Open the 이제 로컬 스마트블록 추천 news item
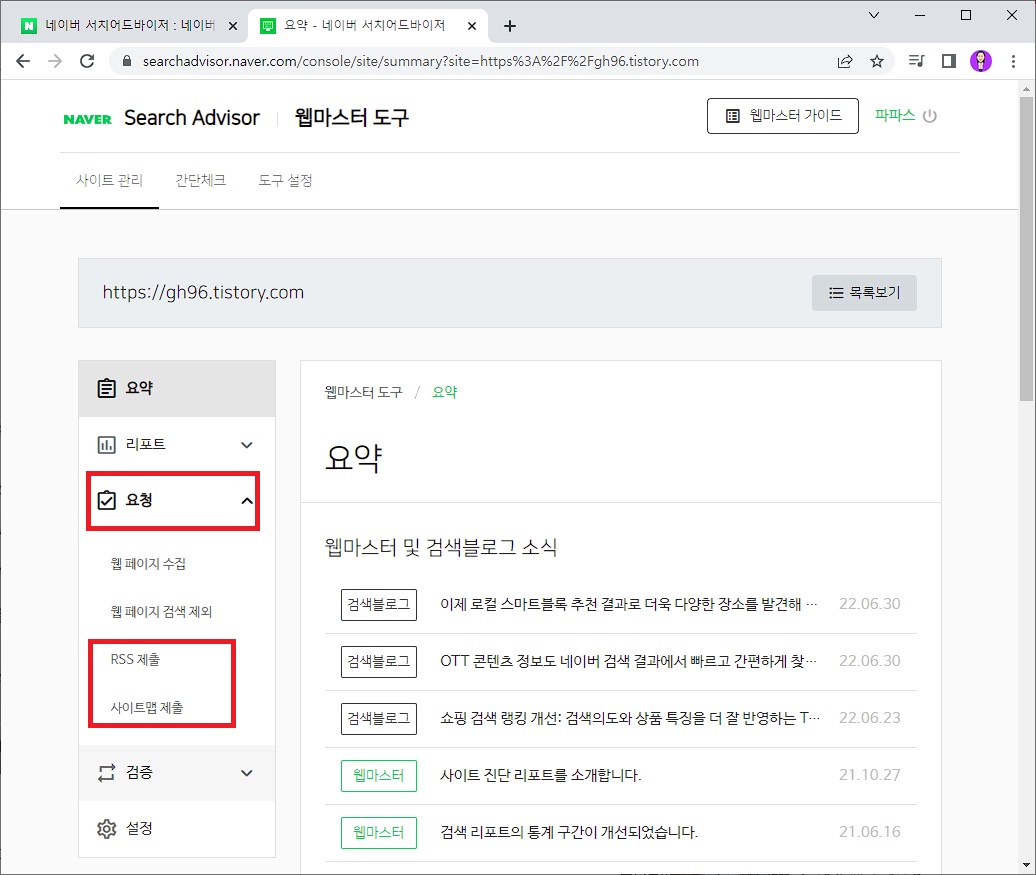 [628, 604]
